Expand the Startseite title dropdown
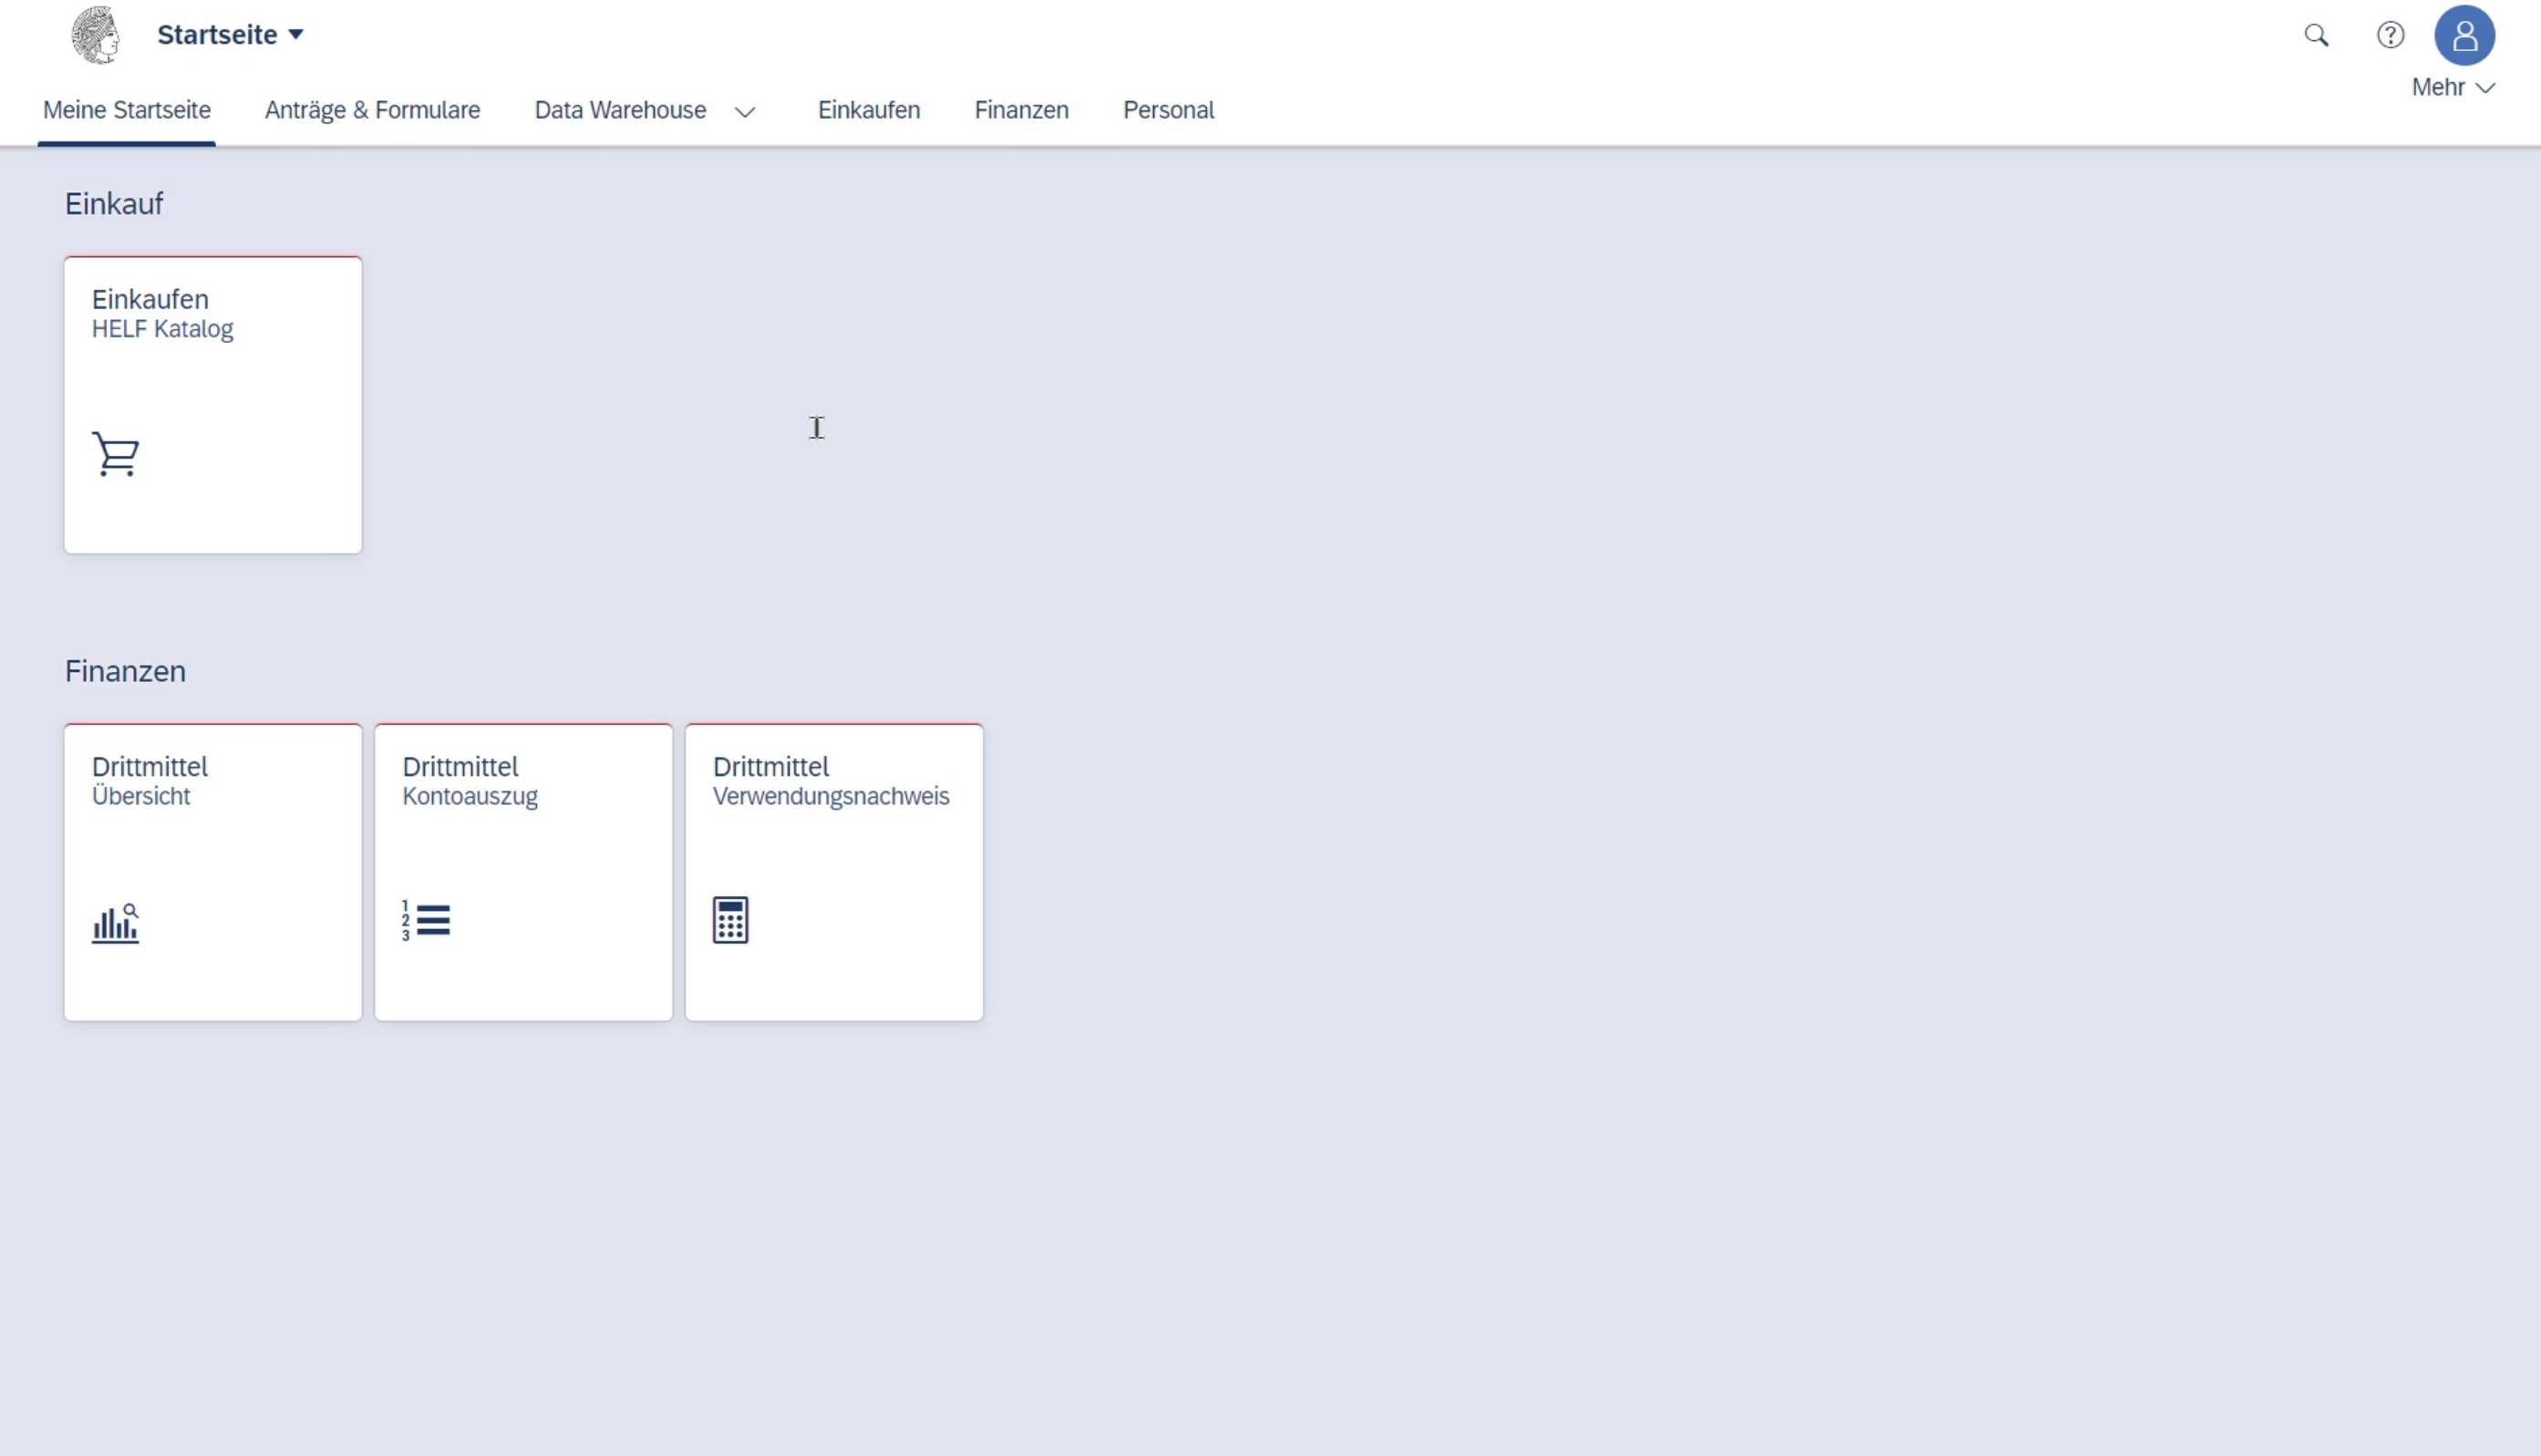The width and height of the screenshot is (2541, 1456). point(296,34)
